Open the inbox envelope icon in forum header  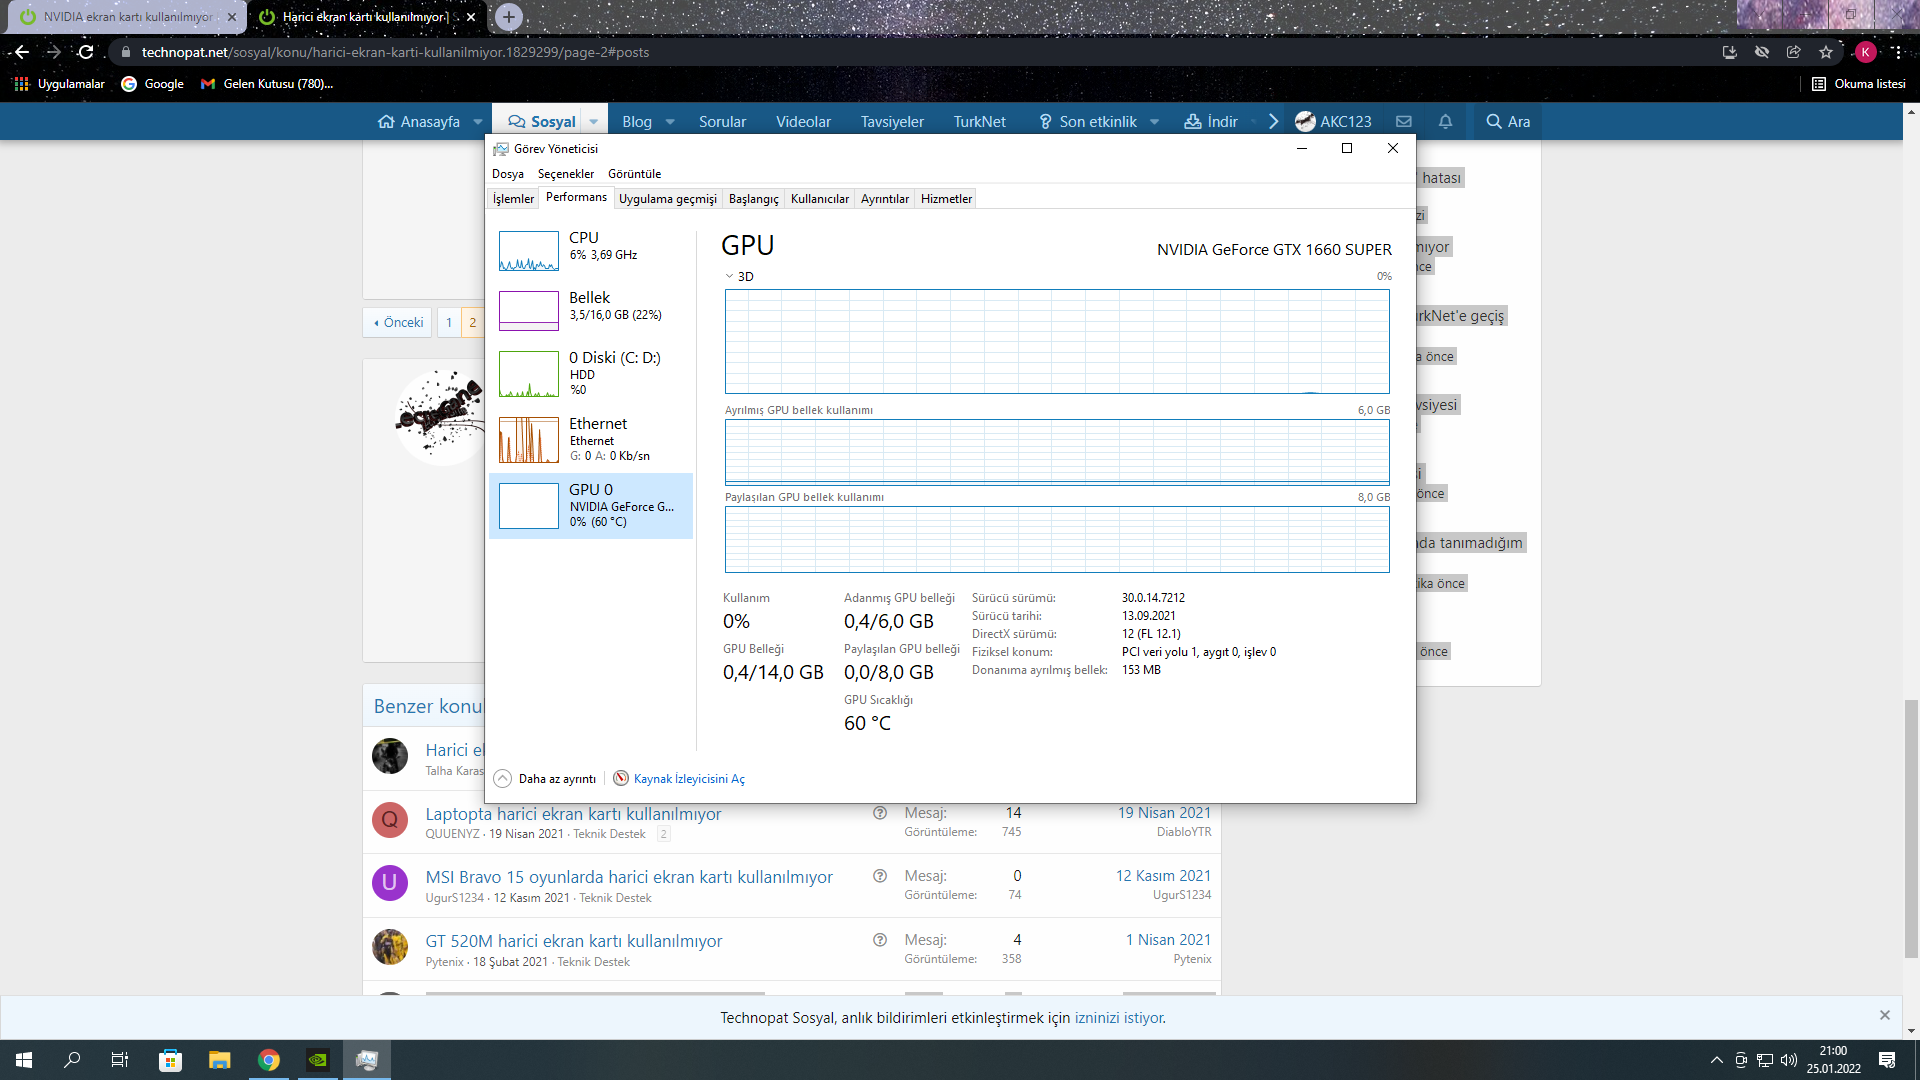(1404, 121)
